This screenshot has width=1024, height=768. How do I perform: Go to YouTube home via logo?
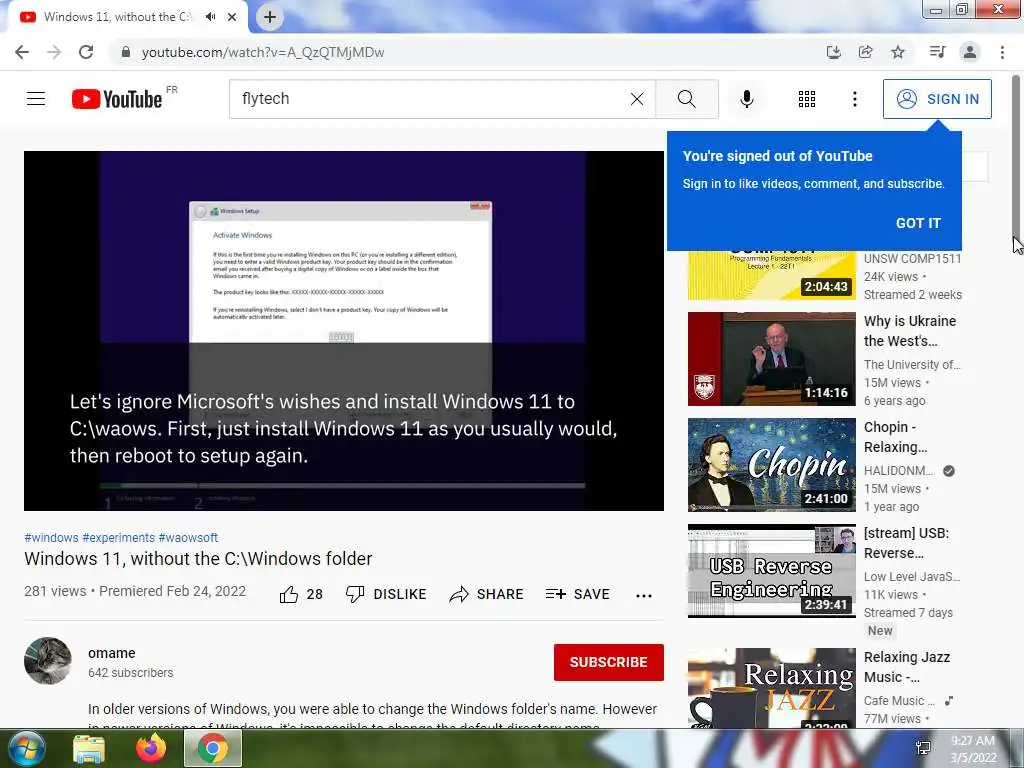point(118,99)
